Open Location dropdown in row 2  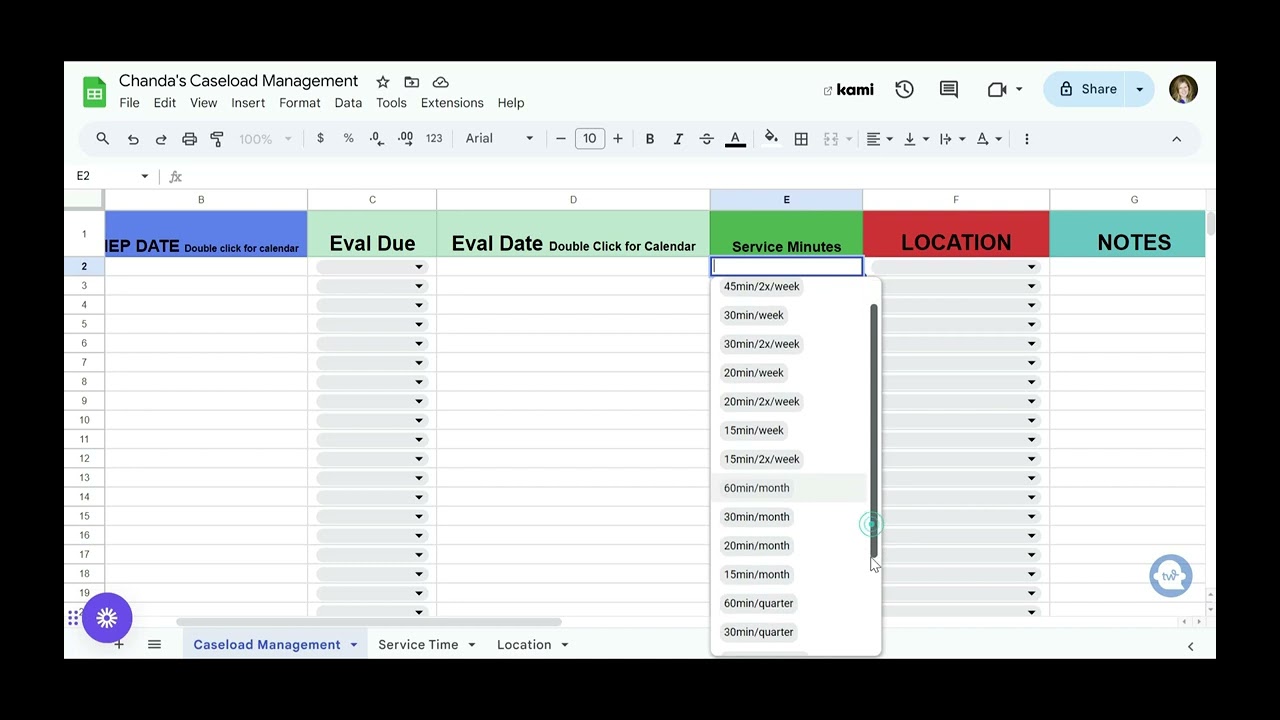tap(1031, 267)
